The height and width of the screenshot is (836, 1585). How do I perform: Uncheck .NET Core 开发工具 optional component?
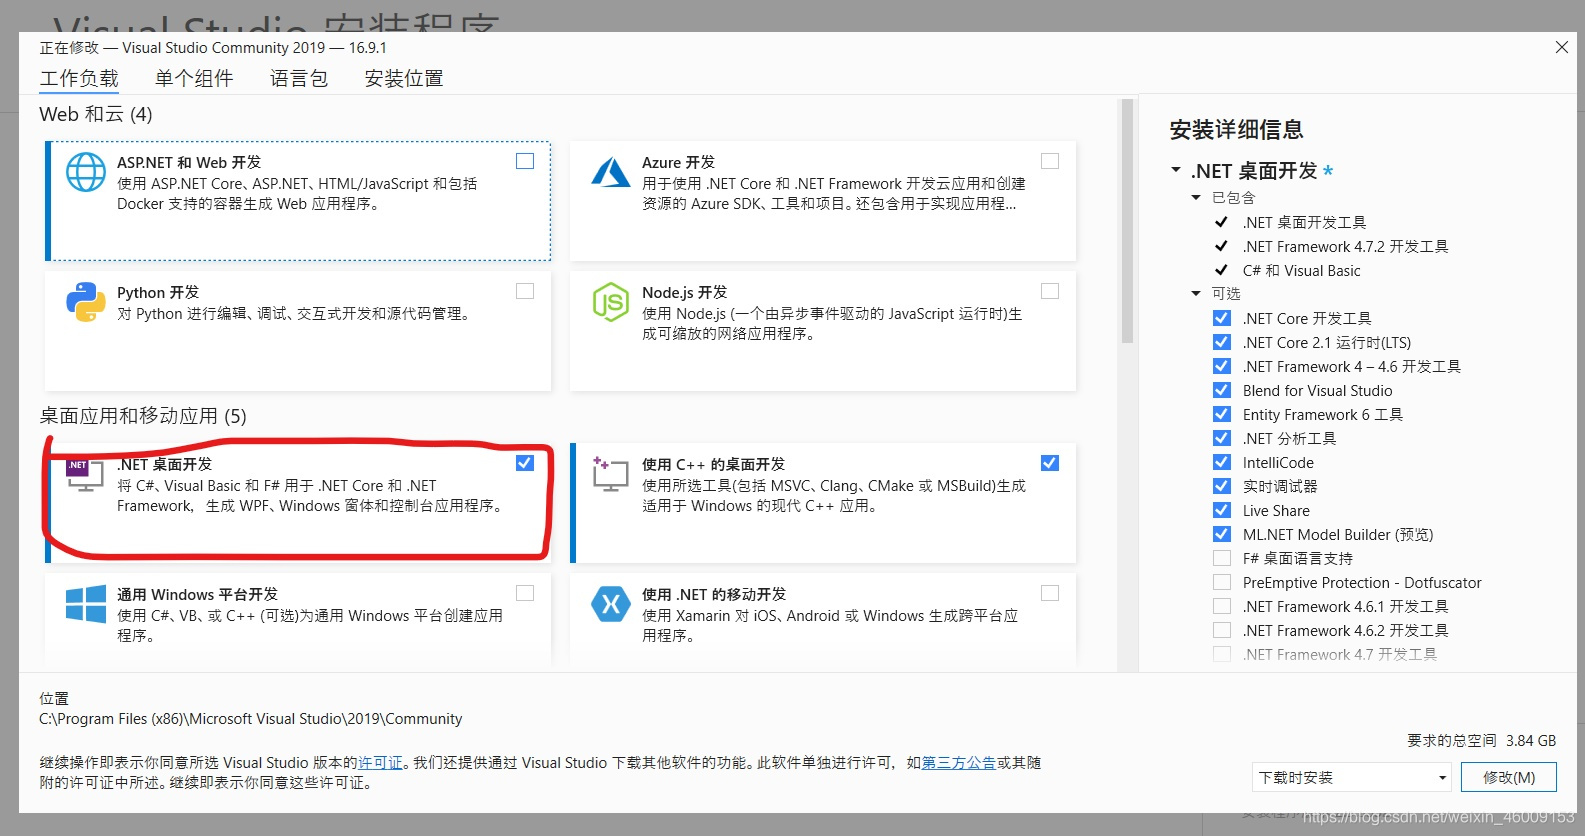[x=1222, y=318]
